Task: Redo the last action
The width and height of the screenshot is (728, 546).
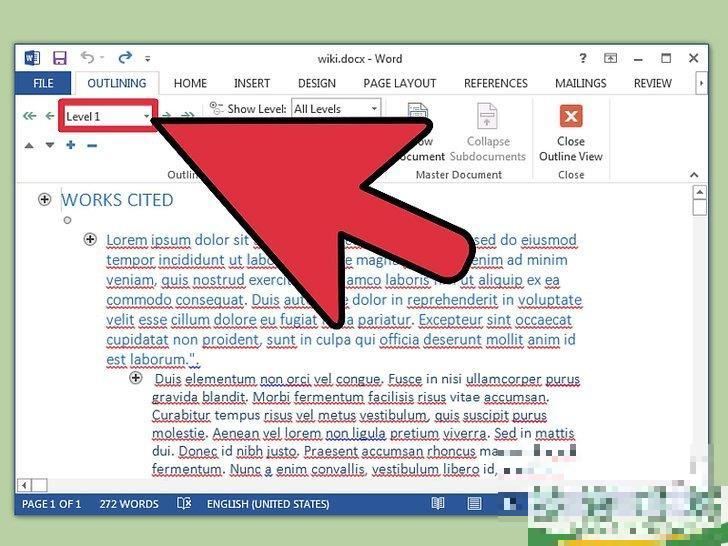Action: tap(125, 58)
